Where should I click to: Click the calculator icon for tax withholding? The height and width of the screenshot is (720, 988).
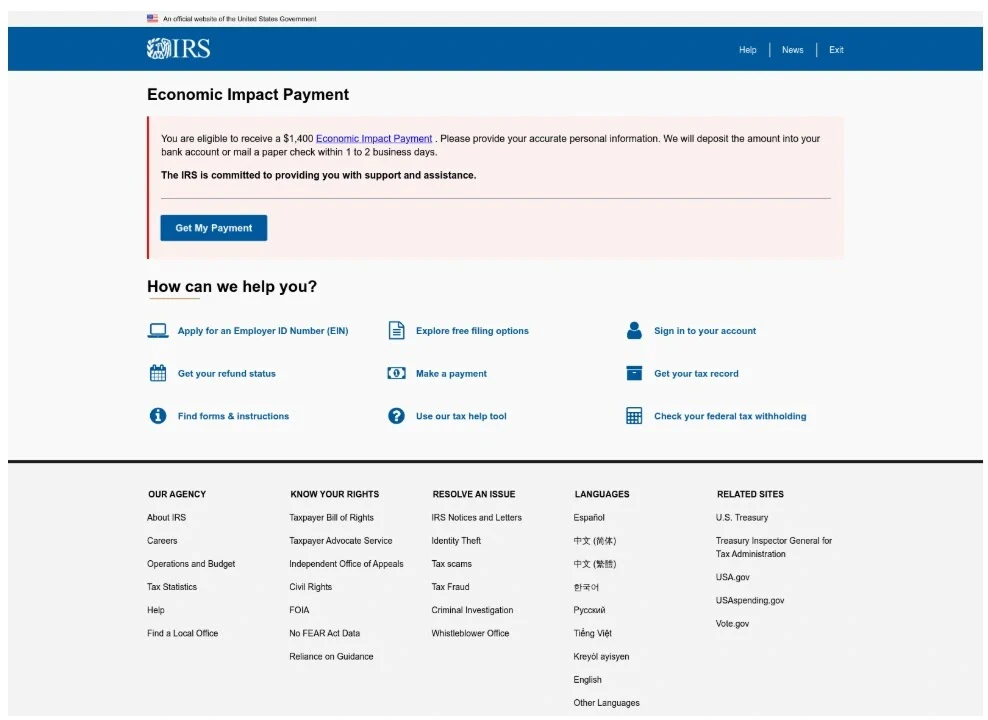[x=634, y=416]
